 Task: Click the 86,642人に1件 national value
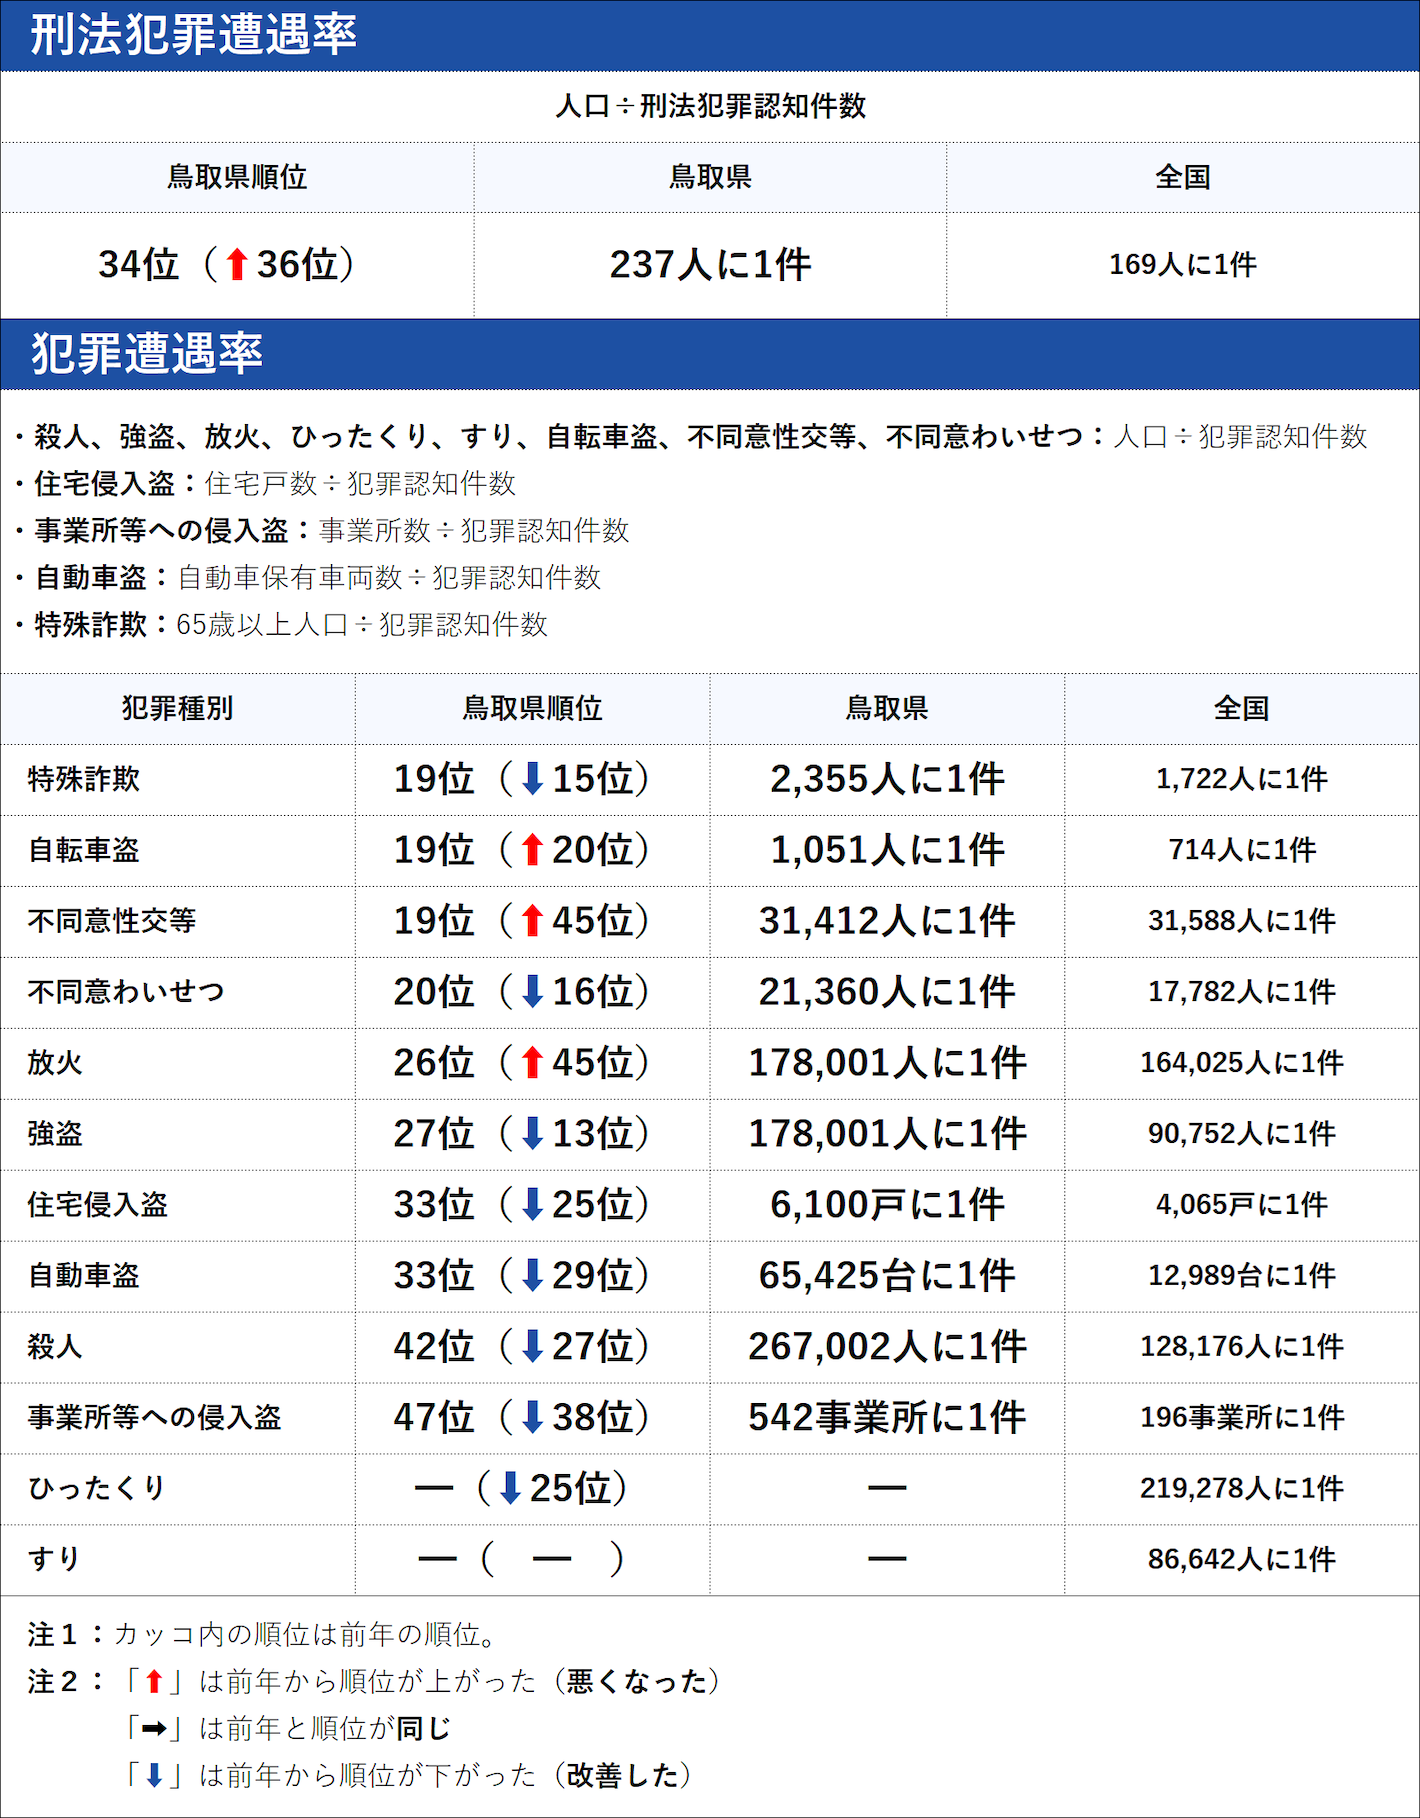click(x=1242, y=1560)
